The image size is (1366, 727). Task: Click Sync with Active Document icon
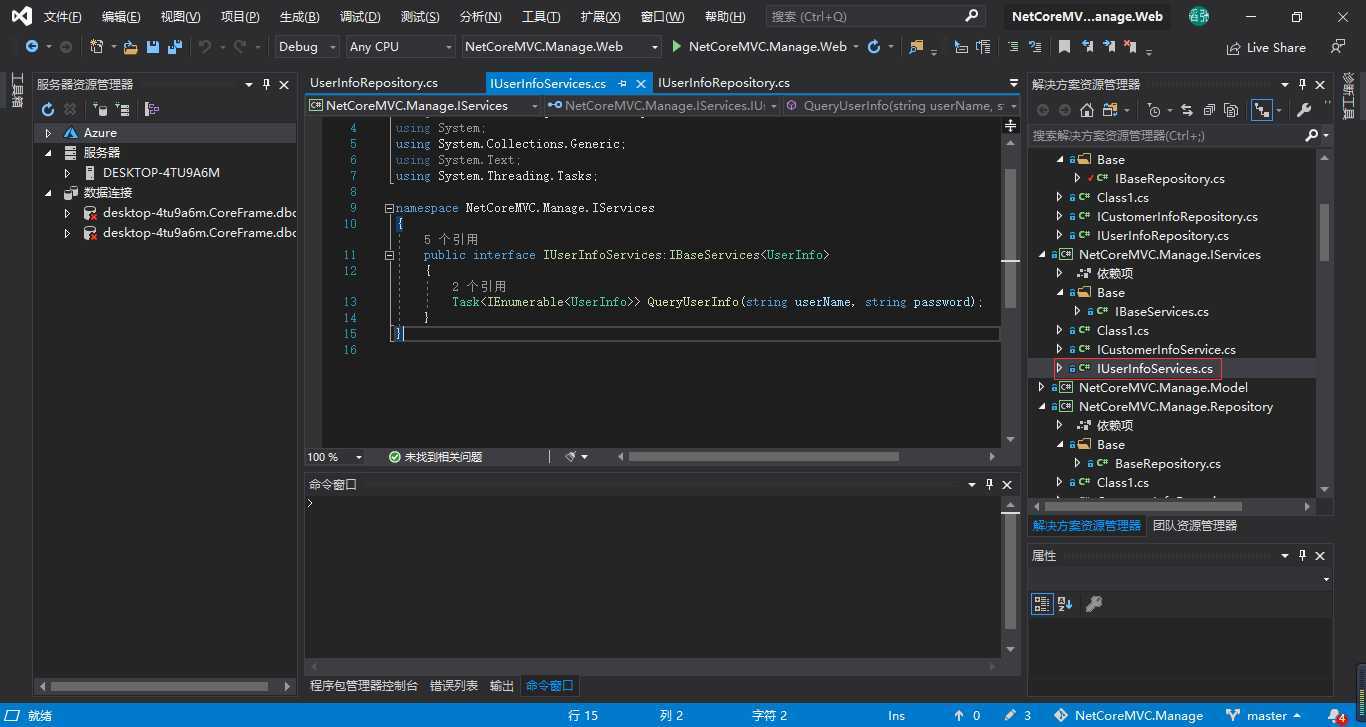pyautogui.click(x=1187, y=110)
